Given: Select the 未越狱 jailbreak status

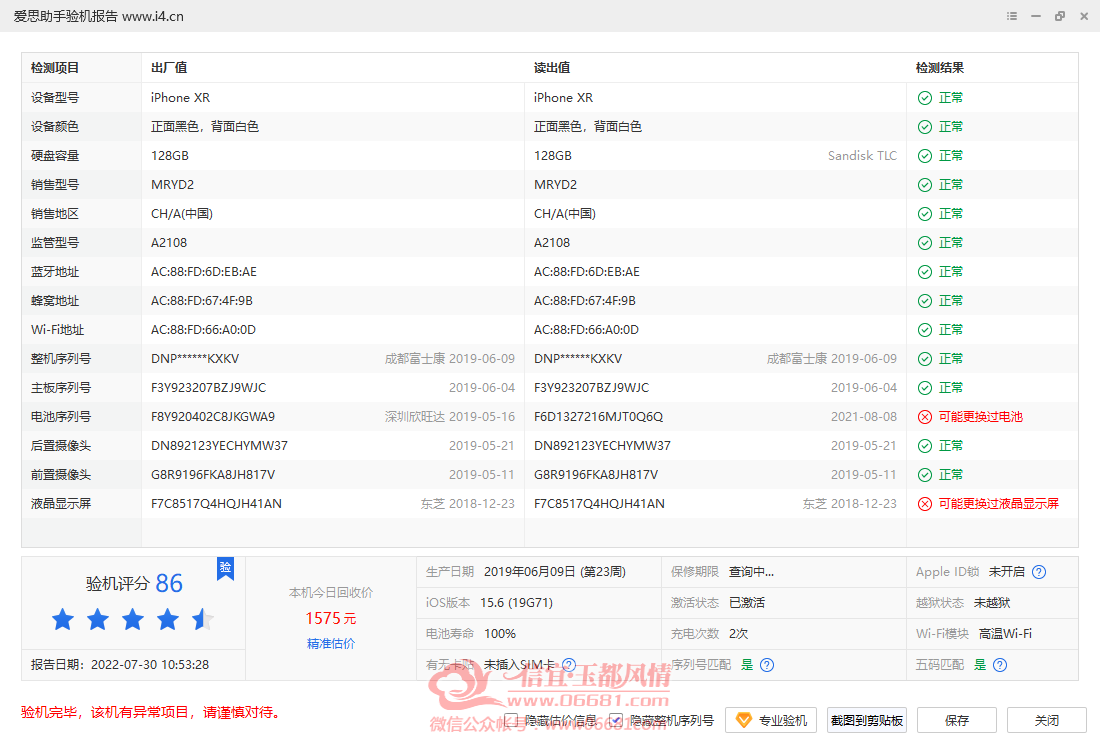Looking at the screenshot, I should tap(992, 603).
